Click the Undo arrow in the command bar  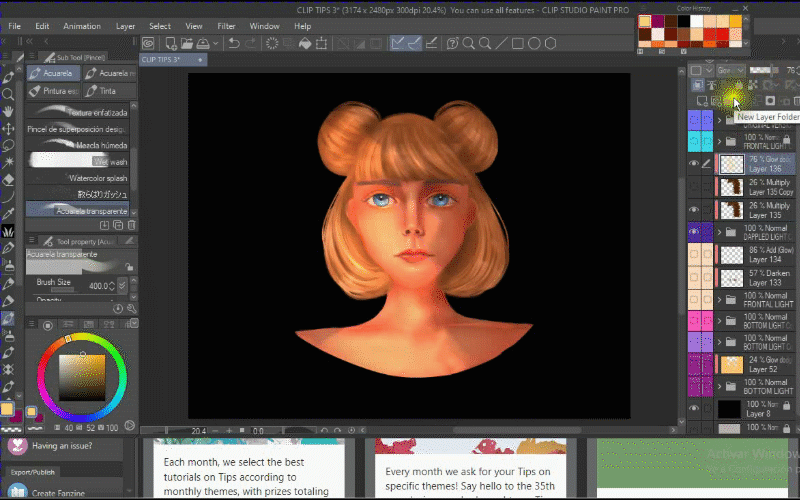pyautogui.click(x=234, y=43)
